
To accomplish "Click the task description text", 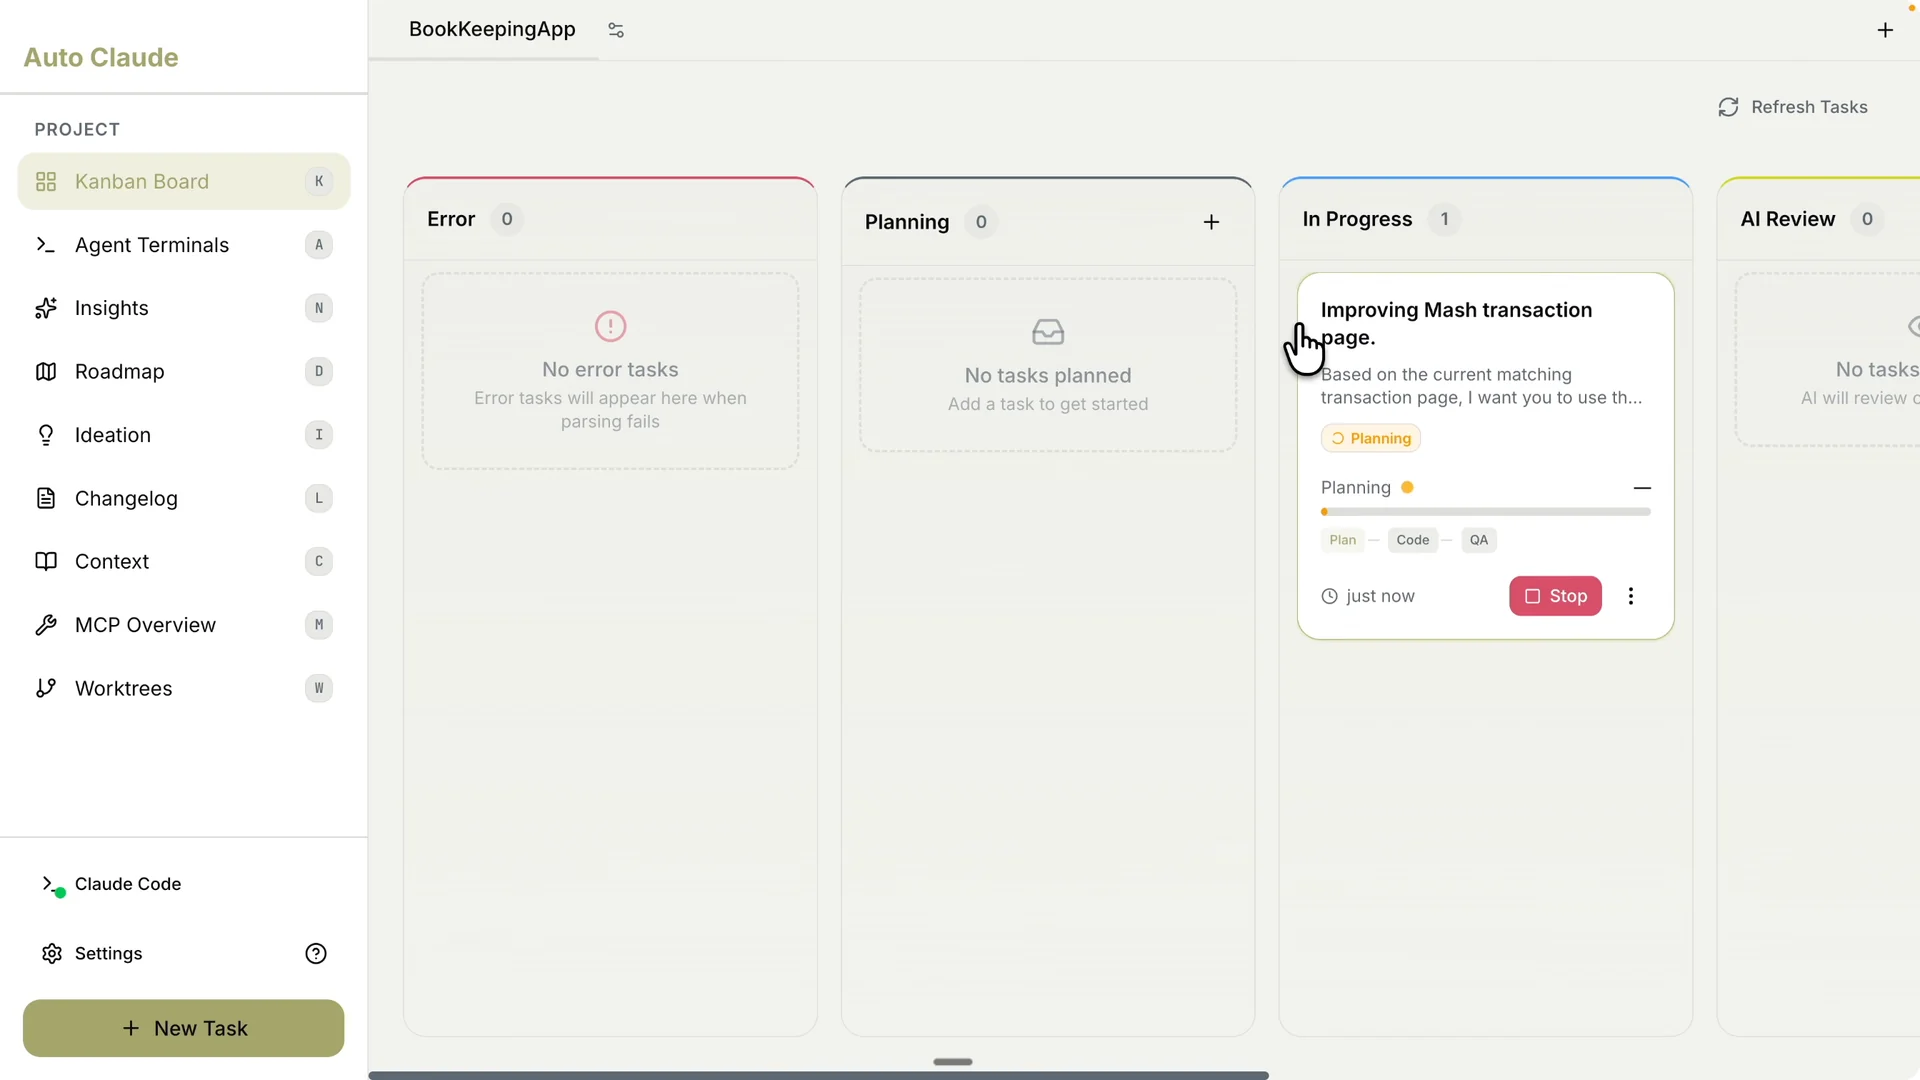I will [x=1481, y=386].
